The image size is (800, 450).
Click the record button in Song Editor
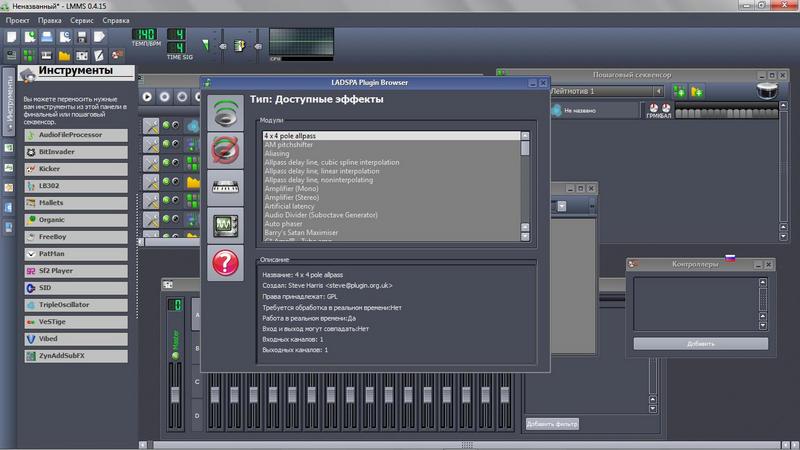pos(164,96)
